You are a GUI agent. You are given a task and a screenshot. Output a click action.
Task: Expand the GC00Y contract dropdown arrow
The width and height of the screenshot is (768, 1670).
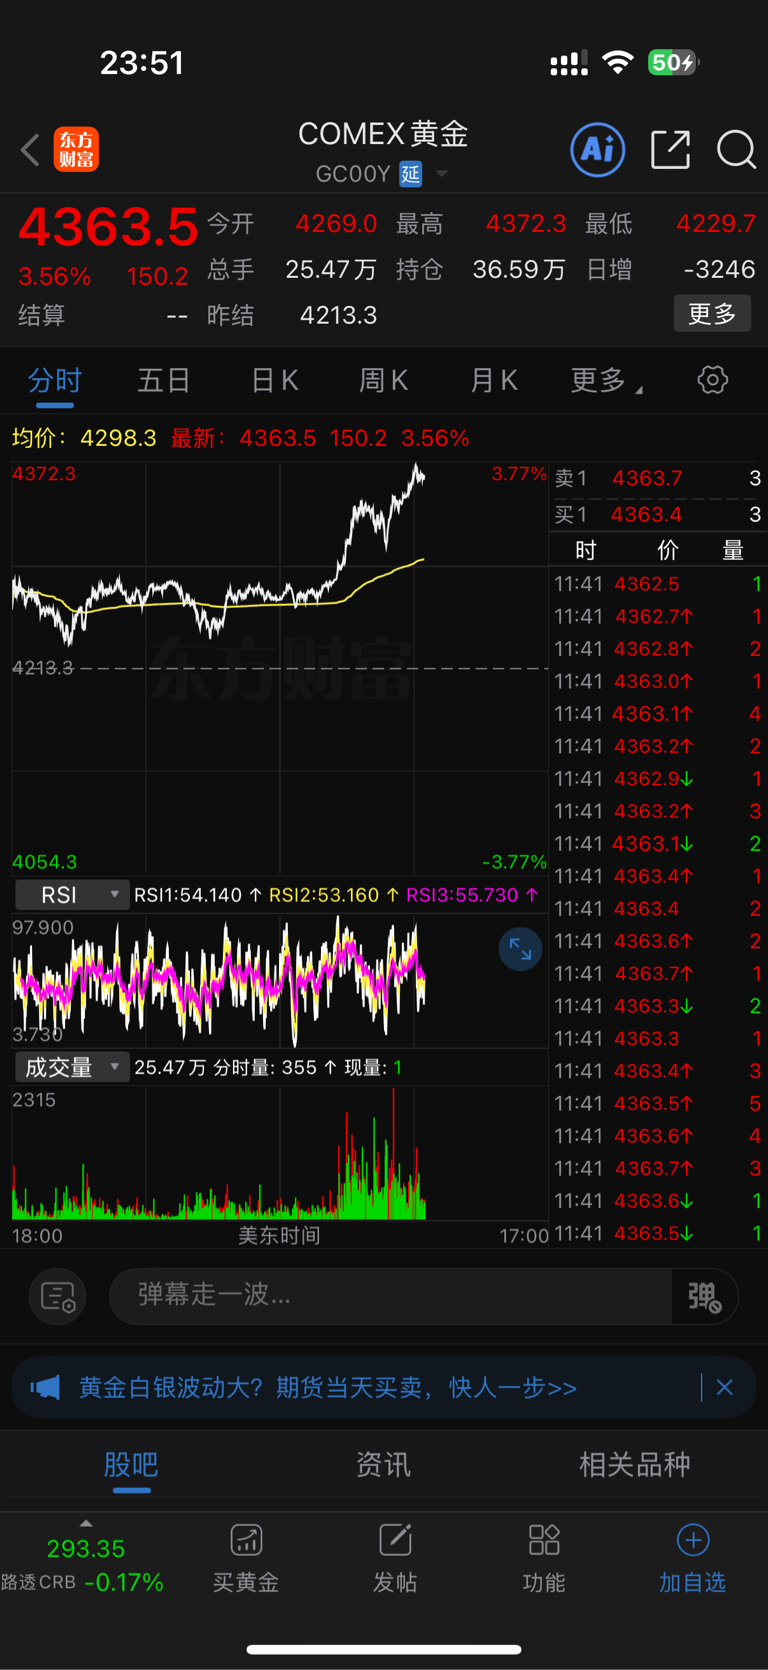[x=441, y=174]
